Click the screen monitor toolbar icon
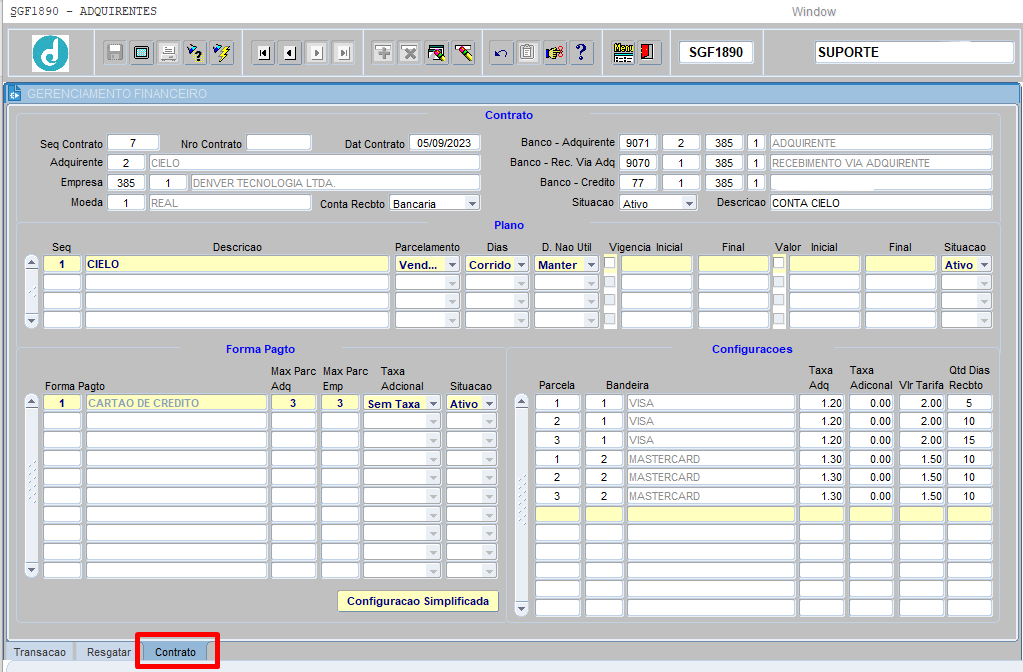Screen dimensions: 1023x672 (142, 52)
